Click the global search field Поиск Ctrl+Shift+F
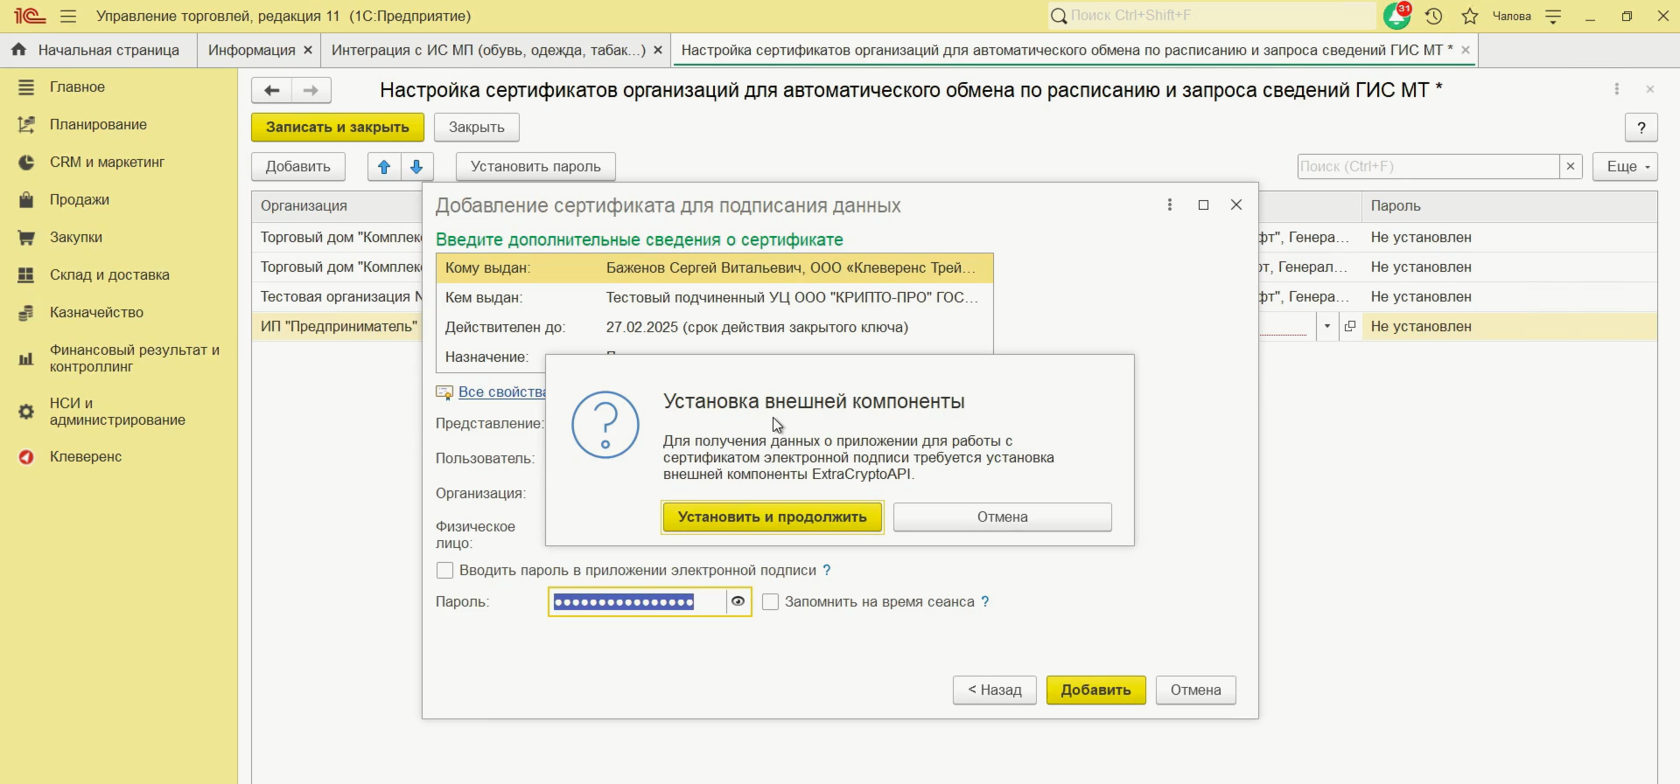Screen dimensions: 1680x784 point(1211,16)
